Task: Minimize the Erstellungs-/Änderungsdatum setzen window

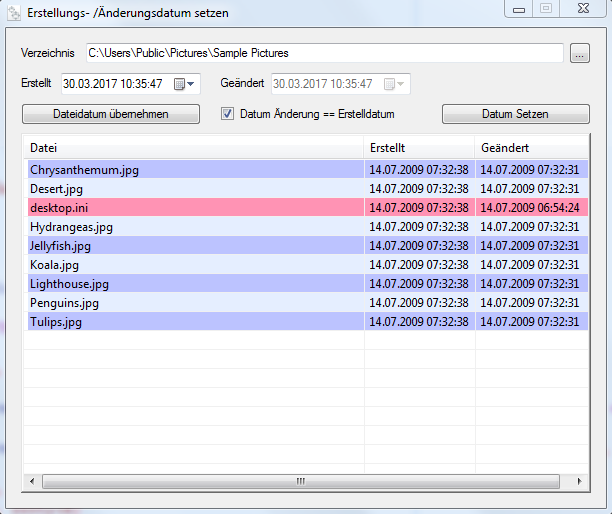Action: pos(518,10)
